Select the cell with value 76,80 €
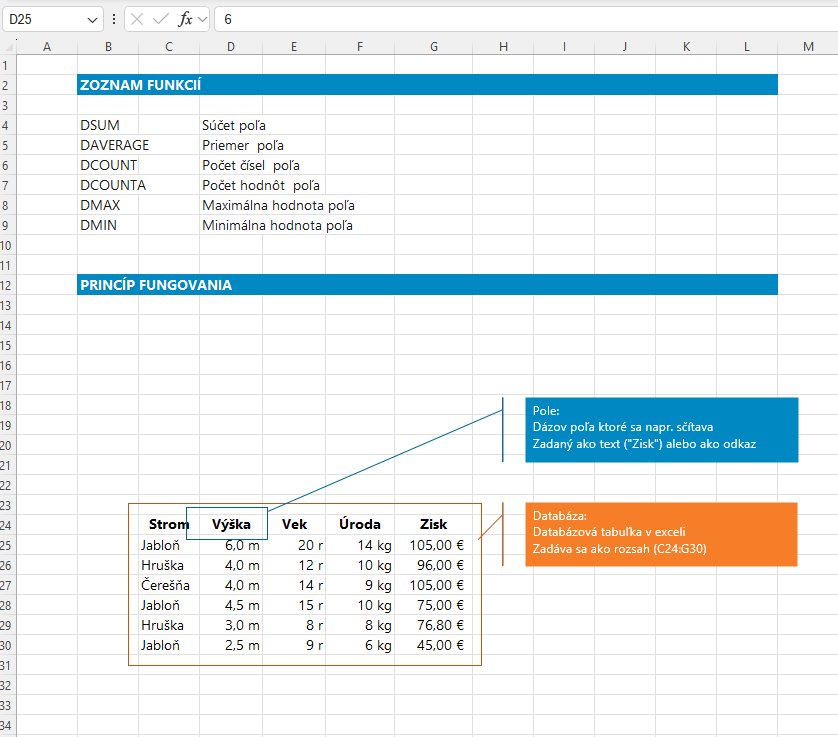 [x=436, y=625]
